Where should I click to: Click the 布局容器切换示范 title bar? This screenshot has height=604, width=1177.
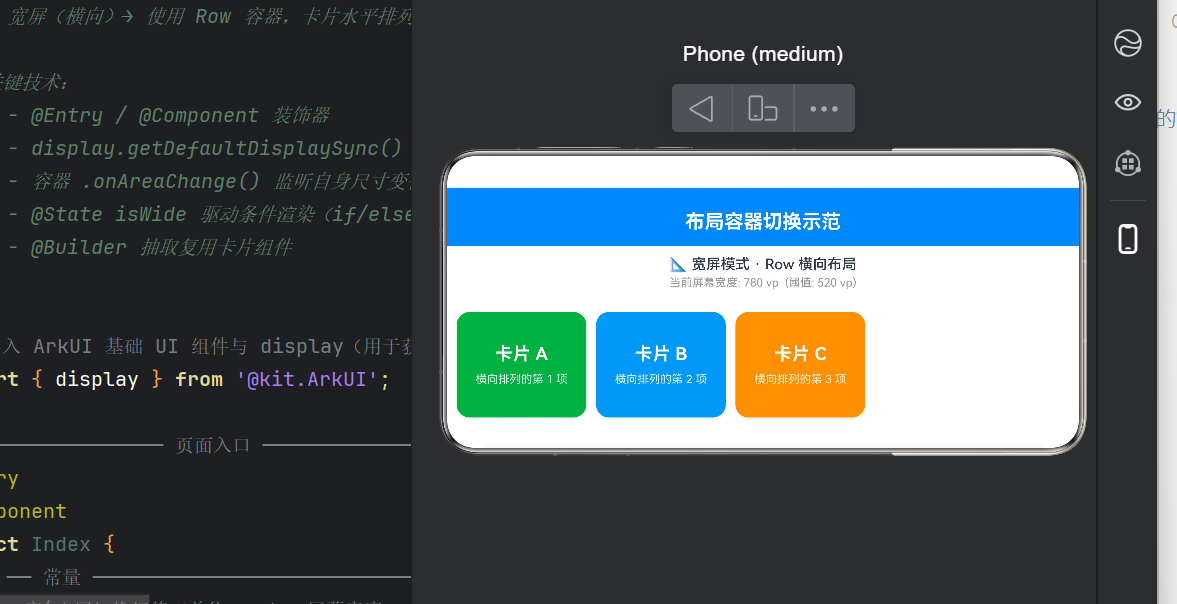(x=763, y=217)
